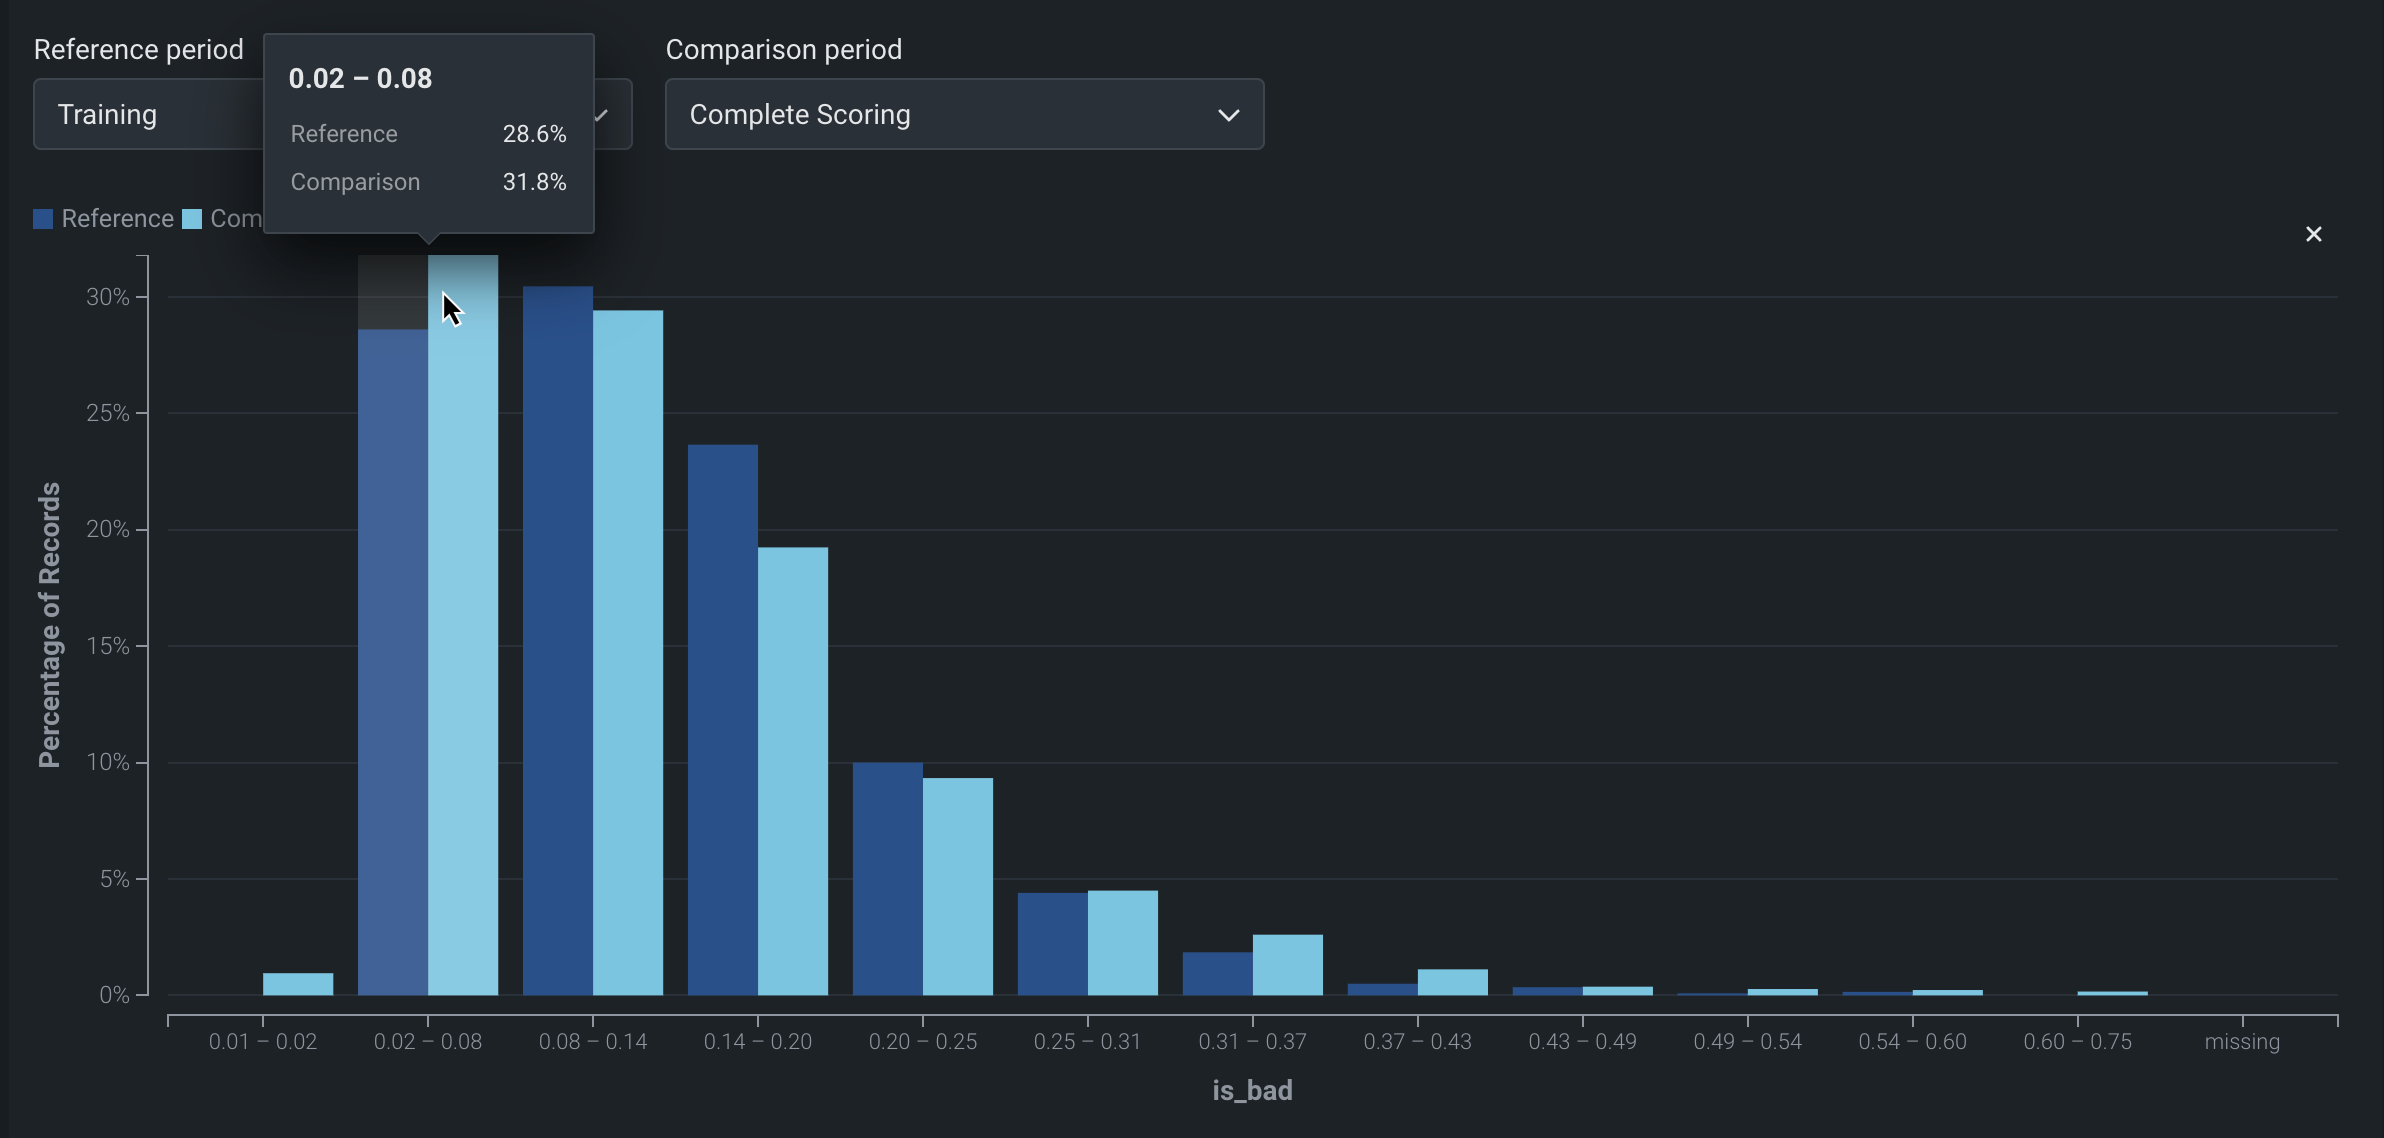
Task: Click the is_bad x-axis title
Action: tap(1251, 1090)
